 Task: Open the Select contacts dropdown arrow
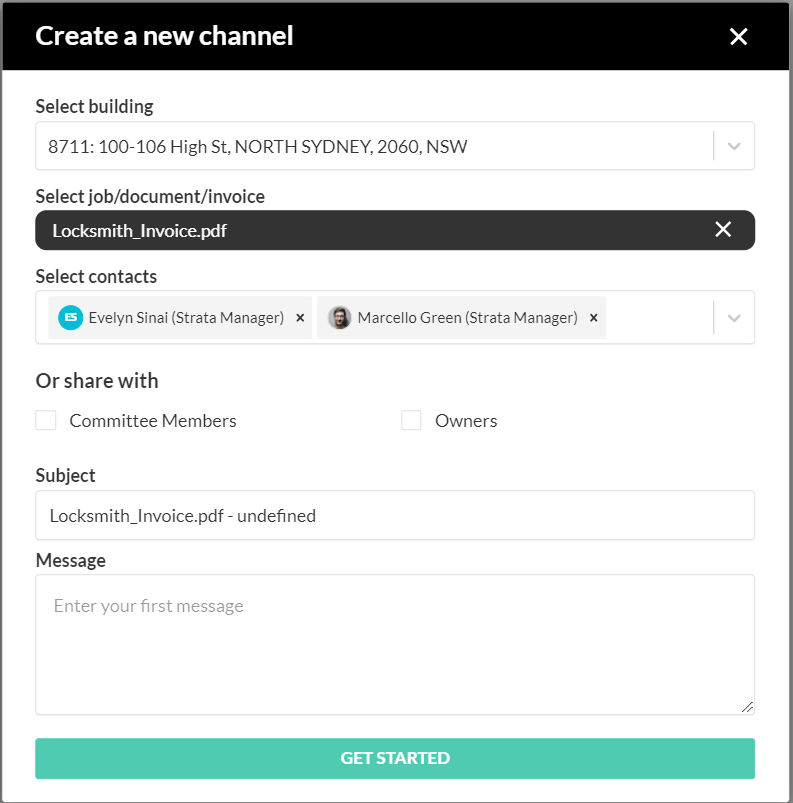pyautogui.click(x=734, y=318)
